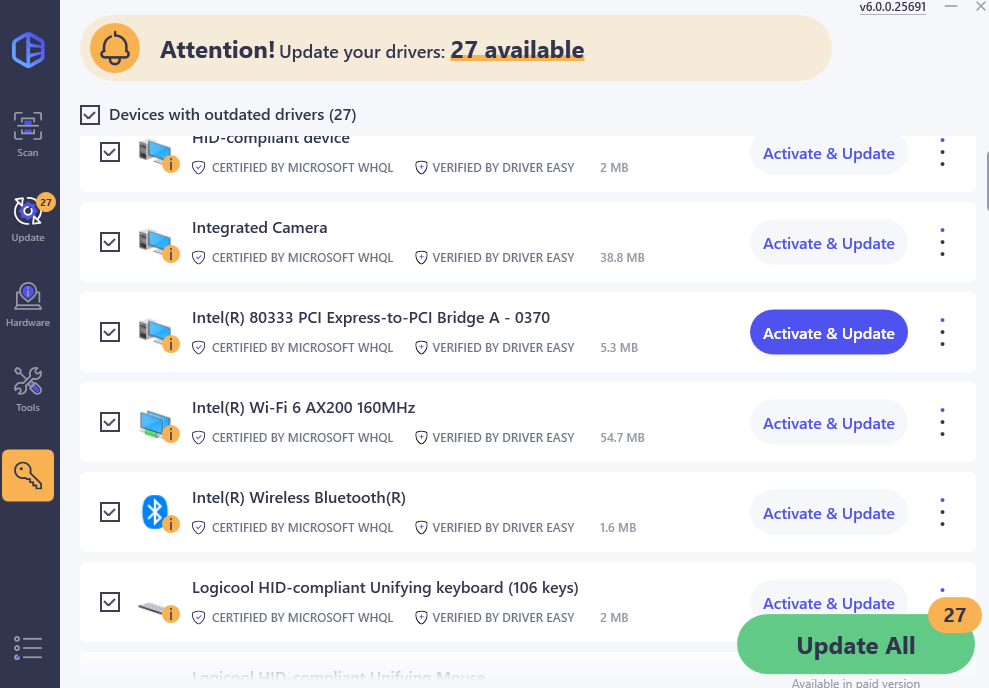Viewport: 989px width, 688px height.
Task: Click the attention bell icon
Action: tap(114, 47)
